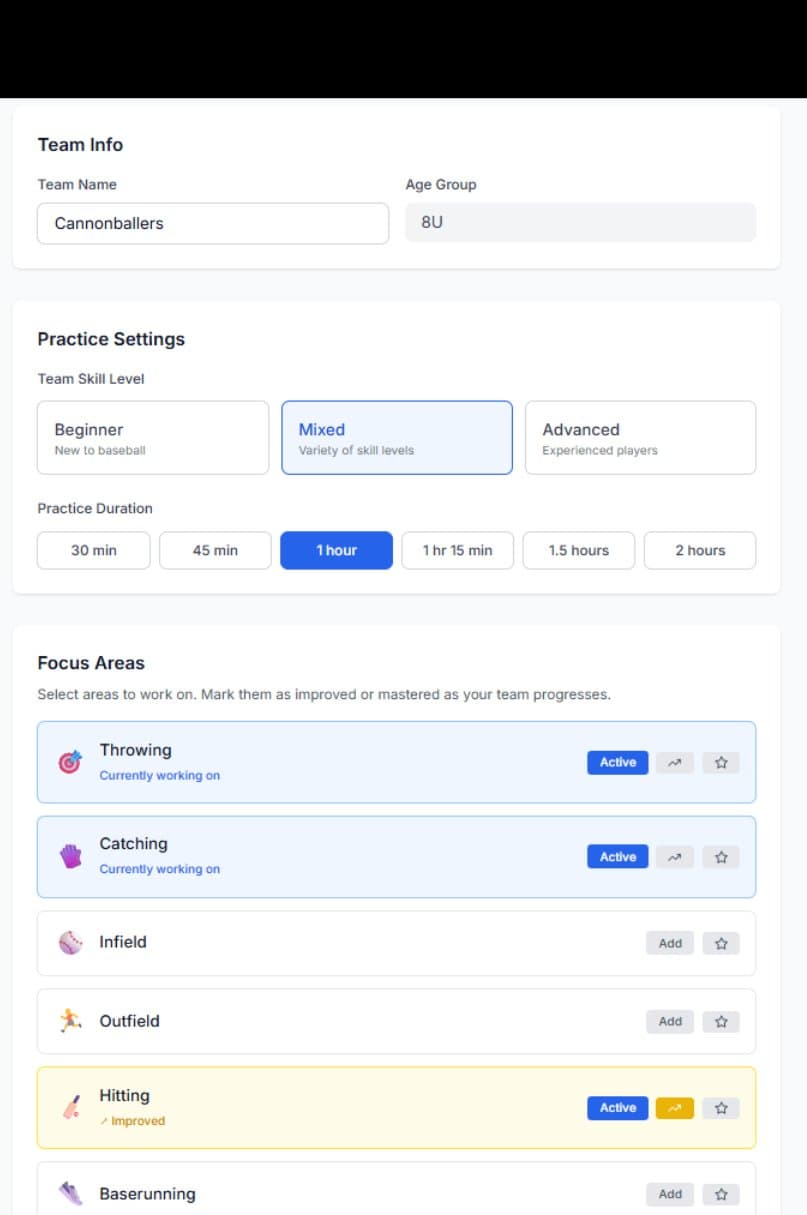Click the Age Group 8U field
Screen dimensions: 807x1215
(580, 222)
